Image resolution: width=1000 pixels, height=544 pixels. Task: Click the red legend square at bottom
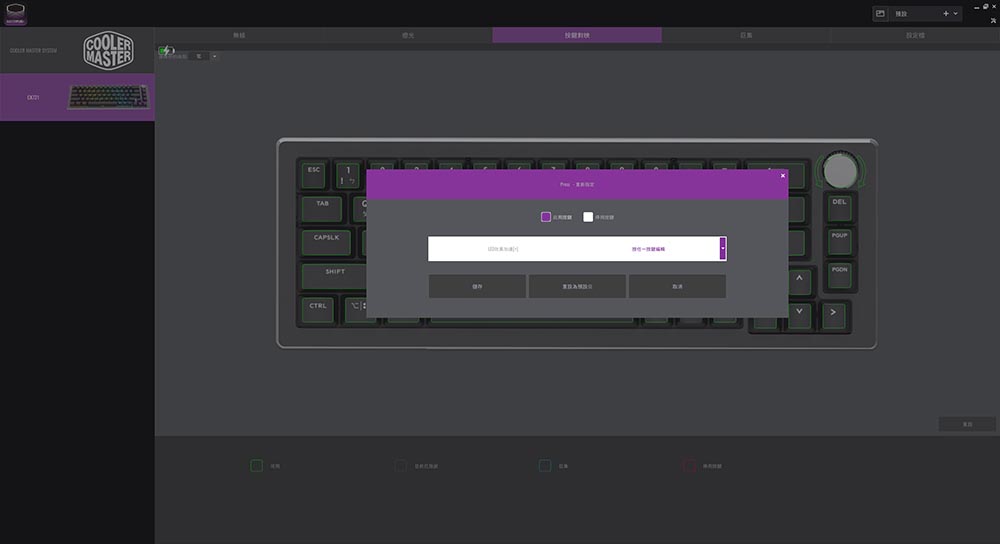[x=689, y=466]
